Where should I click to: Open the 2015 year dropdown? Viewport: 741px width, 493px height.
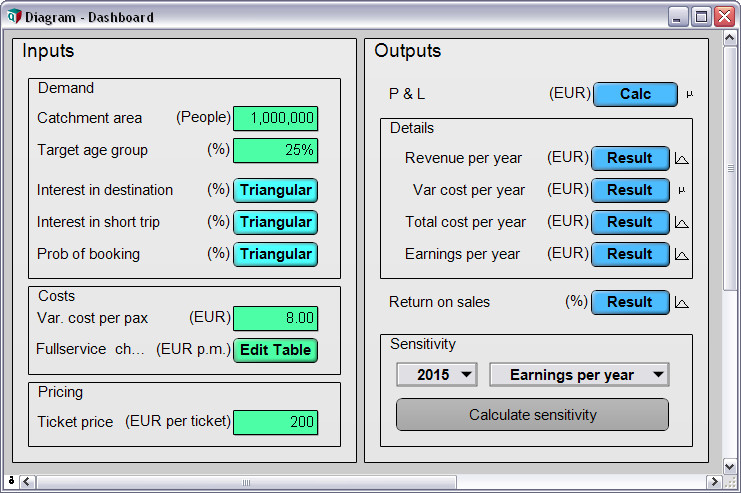point(436,375)
